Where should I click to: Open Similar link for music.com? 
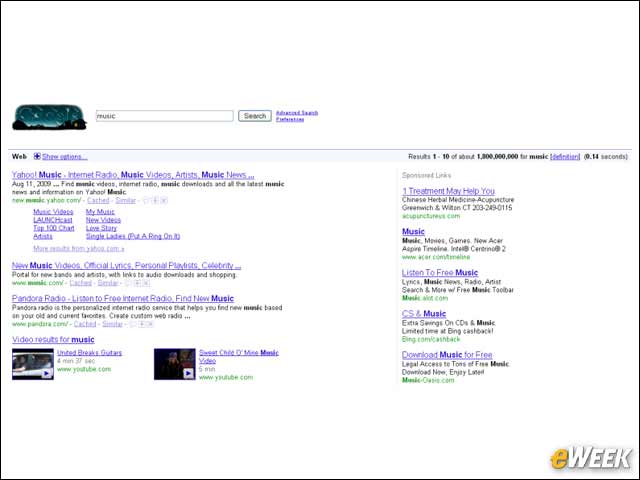pyautogui.click(x=108, y=283)
